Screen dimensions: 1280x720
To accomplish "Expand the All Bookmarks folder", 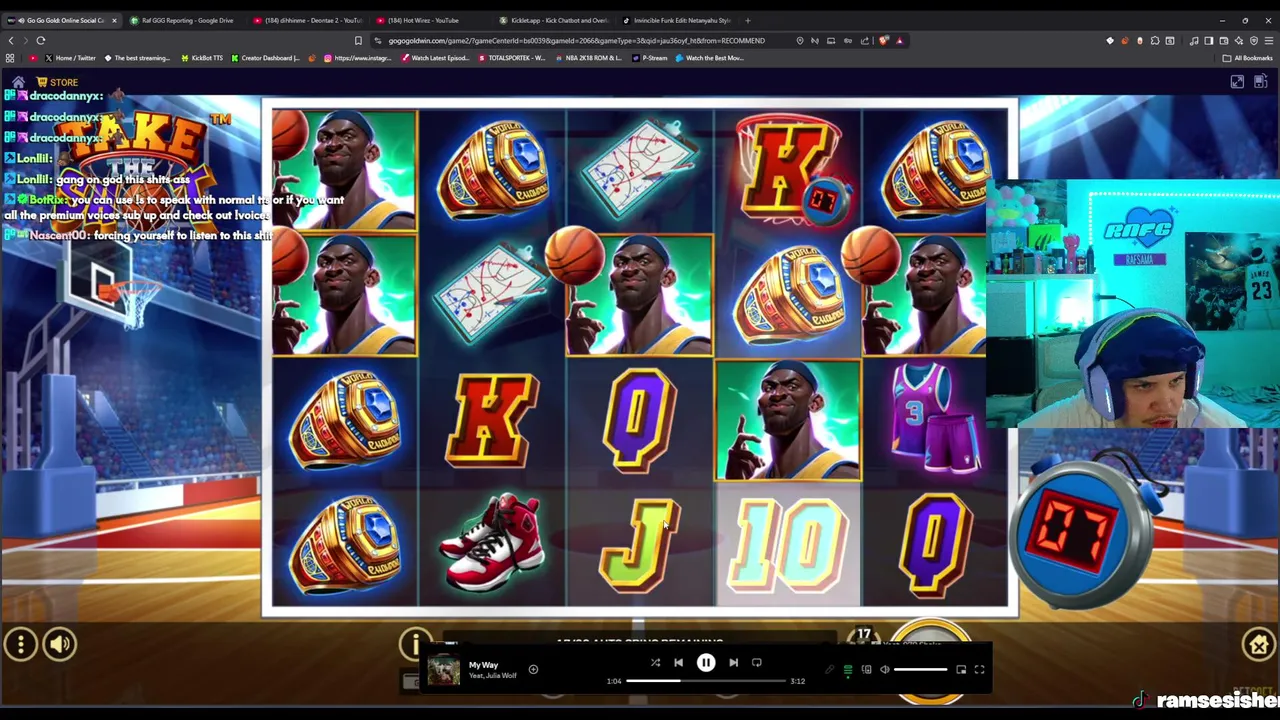I will tap(1247, 58).
